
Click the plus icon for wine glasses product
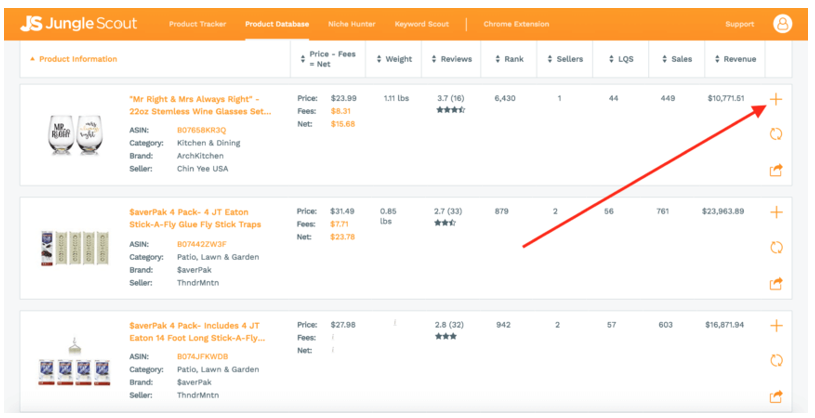(776, 99)
